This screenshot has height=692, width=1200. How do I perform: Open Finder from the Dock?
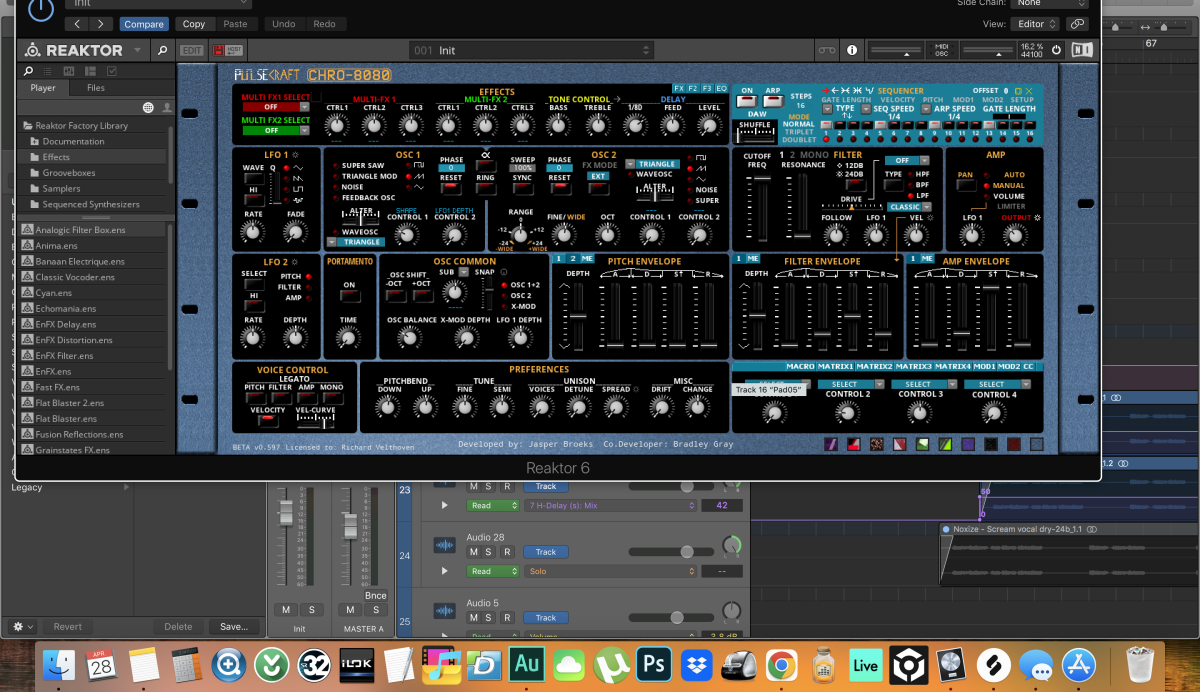tap(61, 663)
